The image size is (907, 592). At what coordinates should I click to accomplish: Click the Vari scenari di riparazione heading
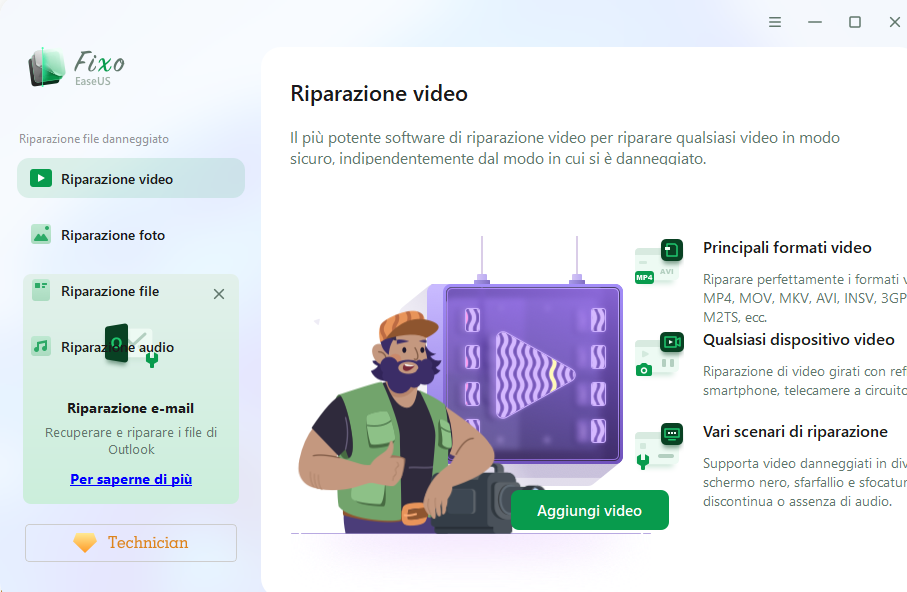795,432
